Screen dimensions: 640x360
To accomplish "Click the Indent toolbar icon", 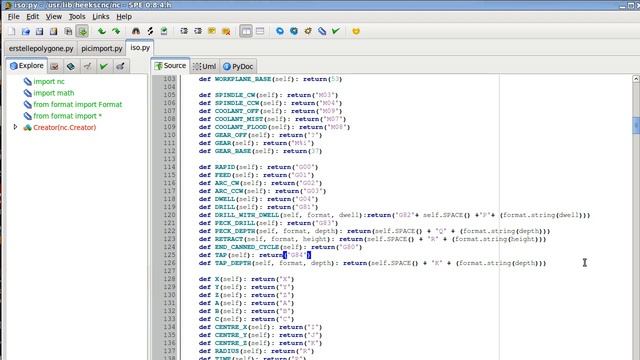I will (184, 31).
